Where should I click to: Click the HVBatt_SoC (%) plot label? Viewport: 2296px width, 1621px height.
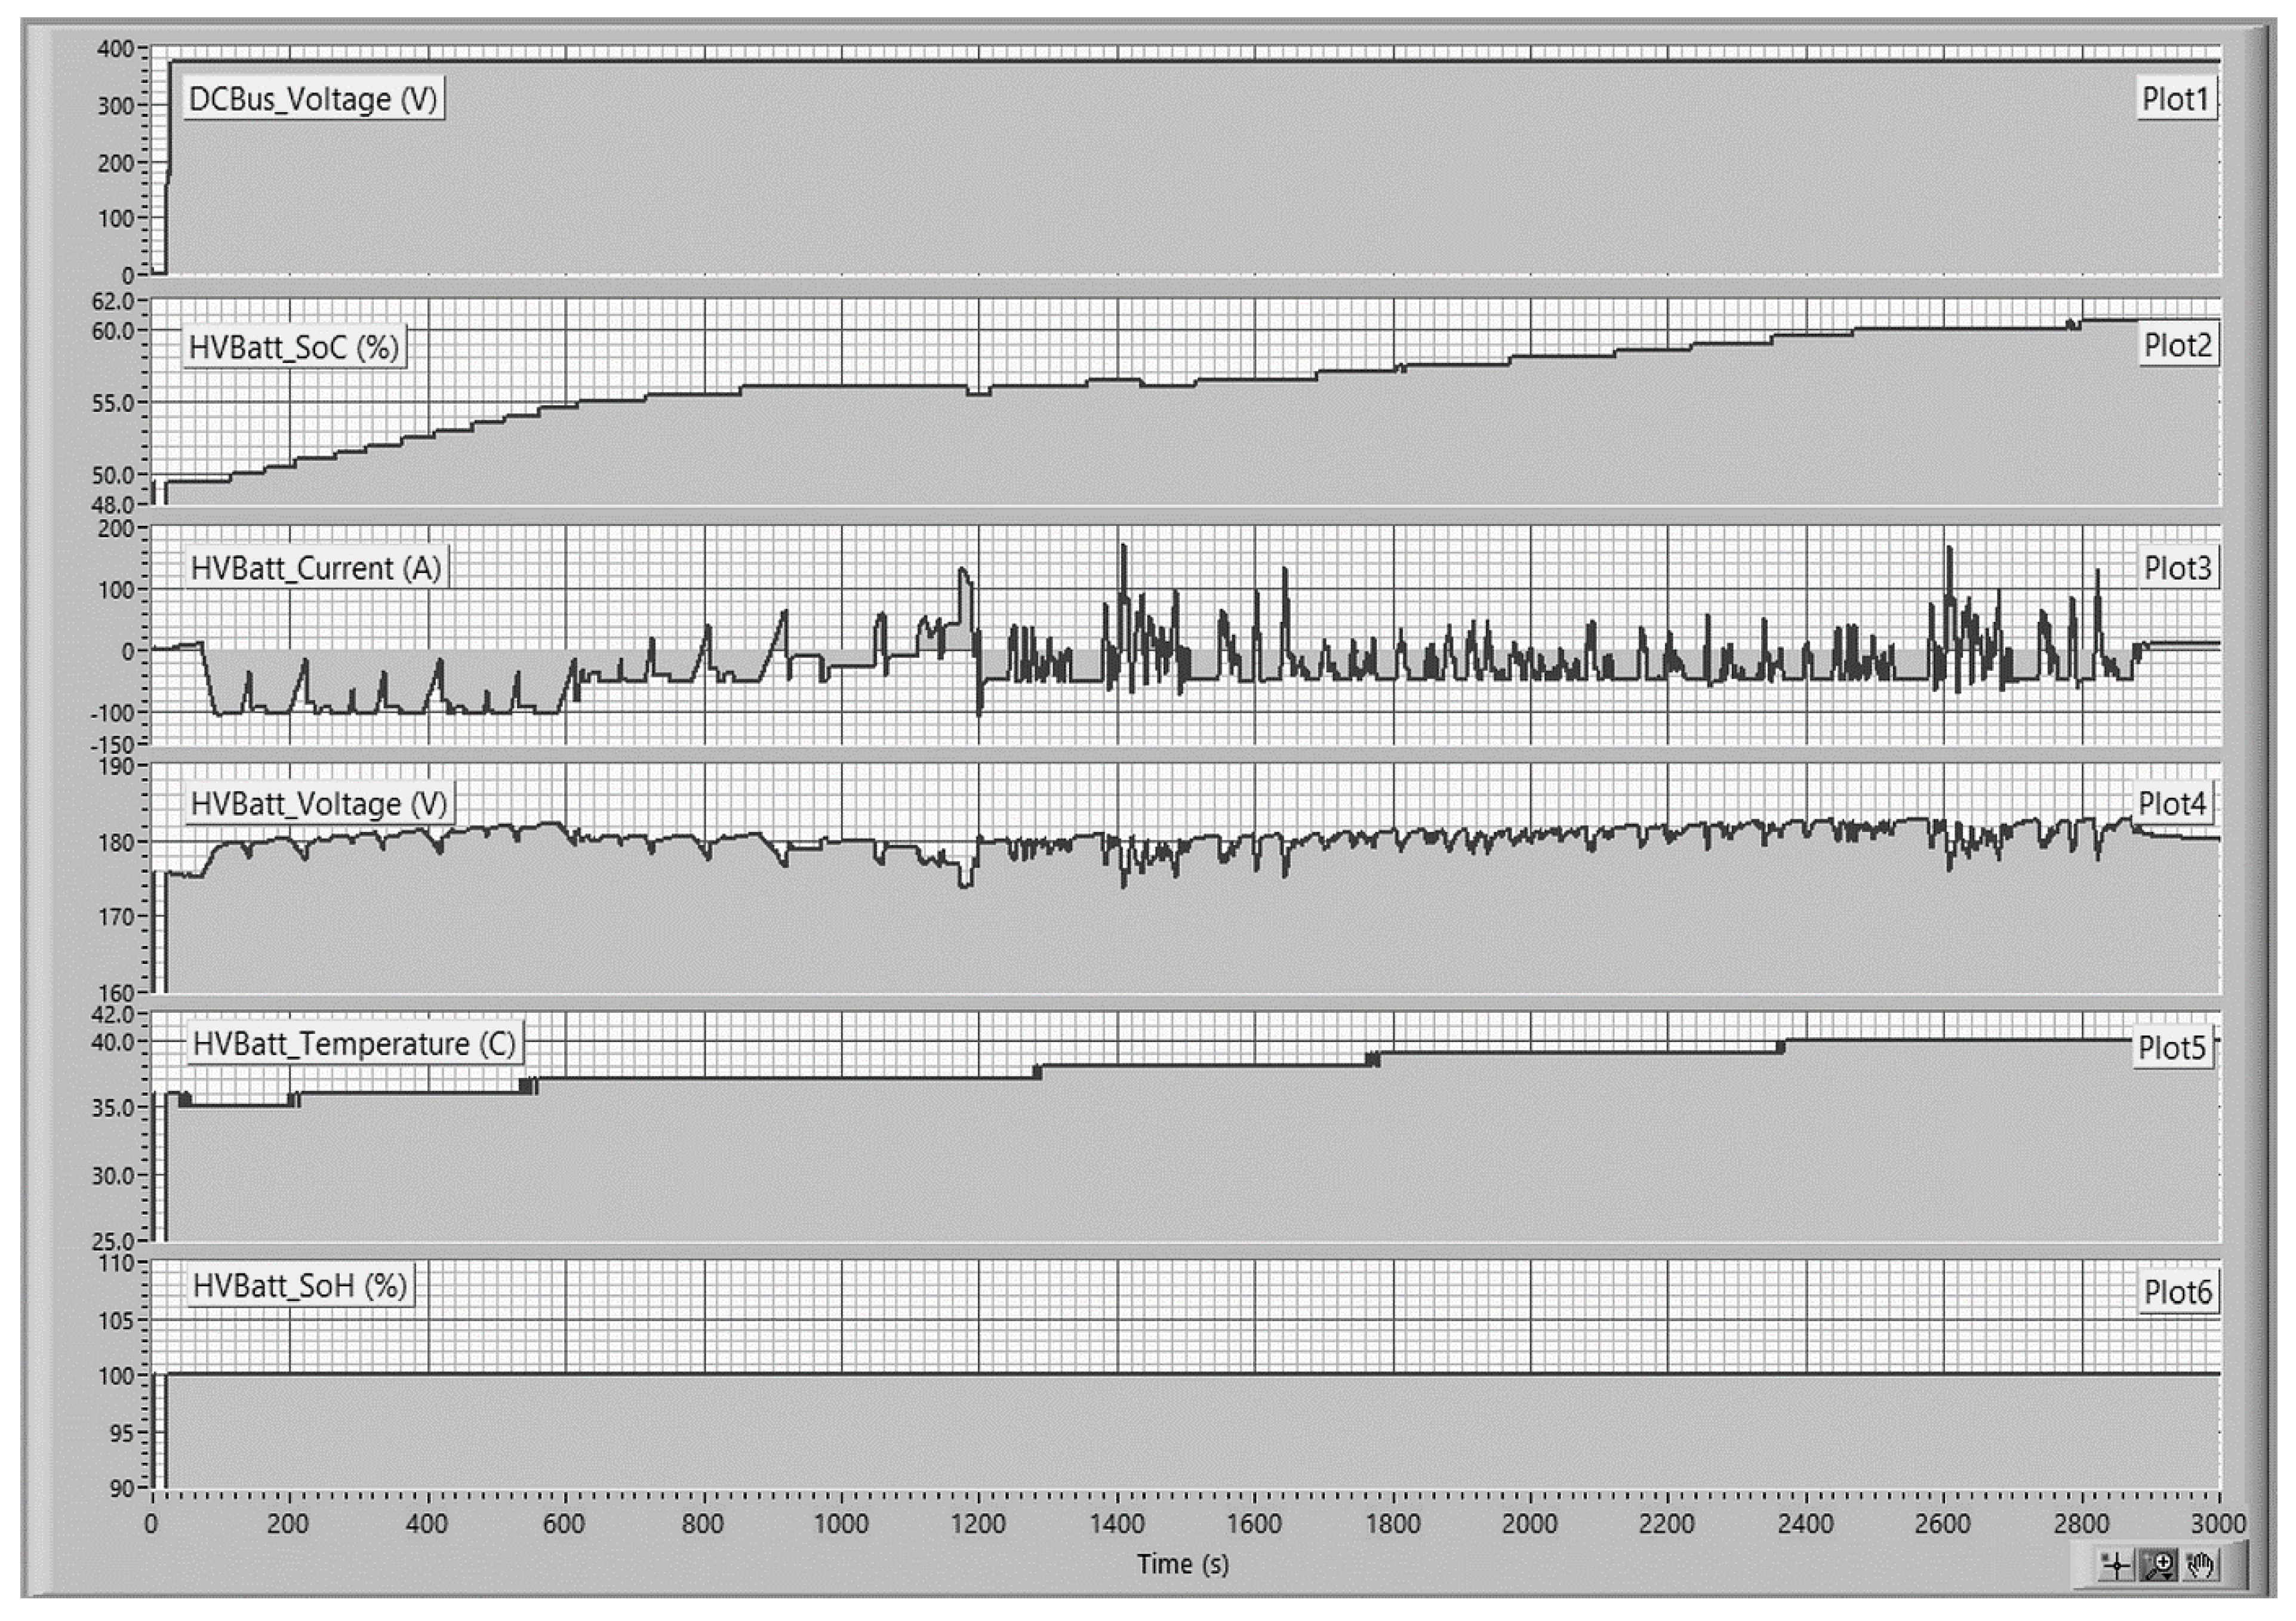pos(294,347)
